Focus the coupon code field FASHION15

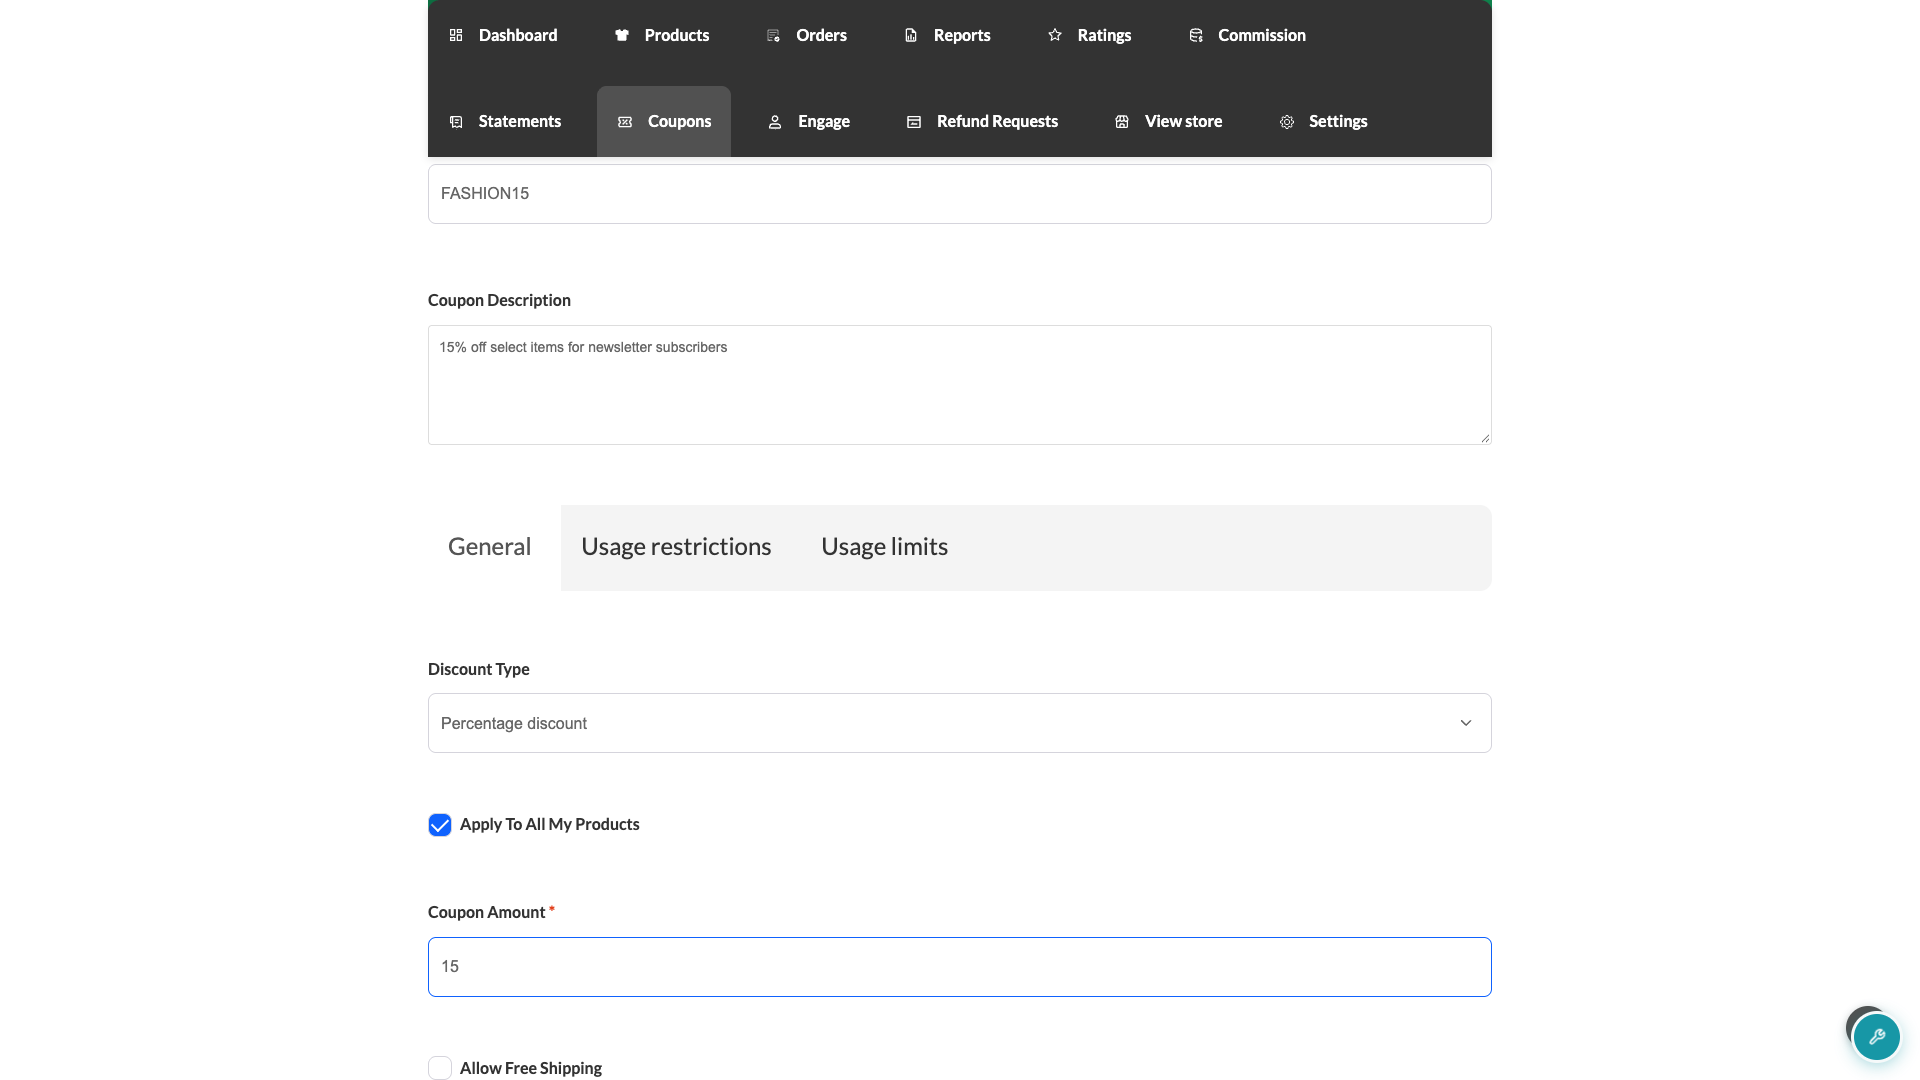click(x=960, y=194)
